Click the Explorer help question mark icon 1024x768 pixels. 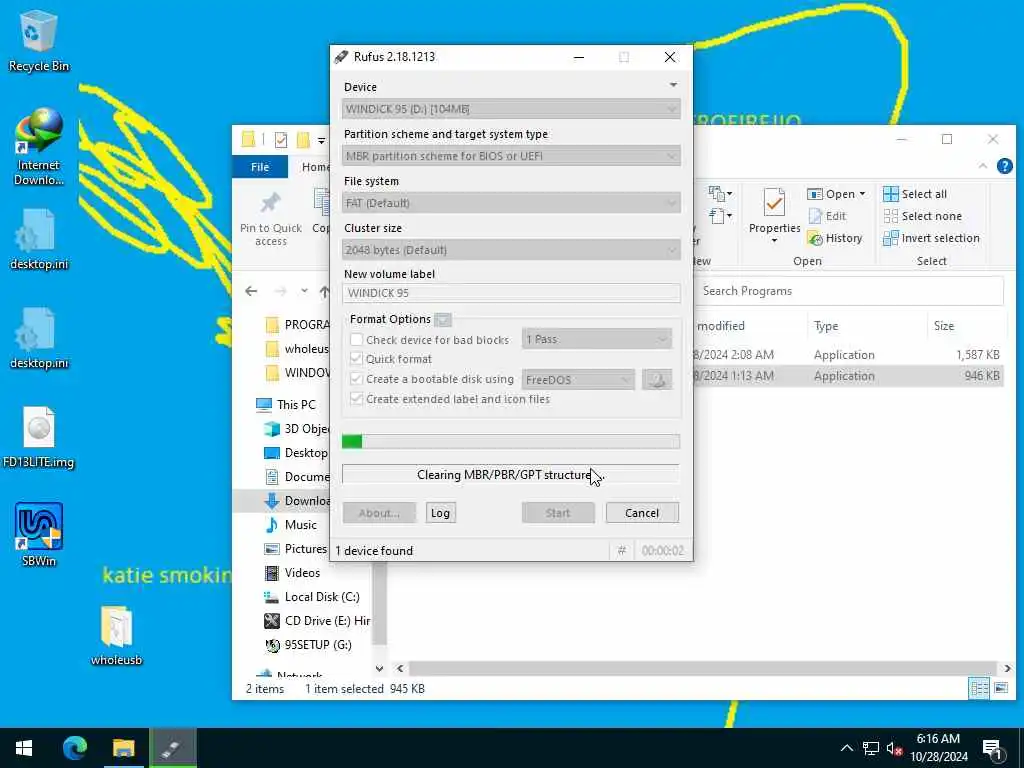tap(1004, 167)
